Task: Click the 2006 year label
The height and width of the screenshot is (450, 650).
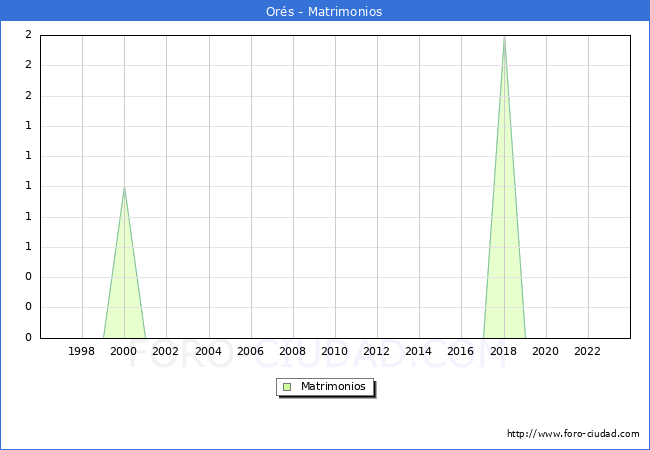Action: click(250, 351)
